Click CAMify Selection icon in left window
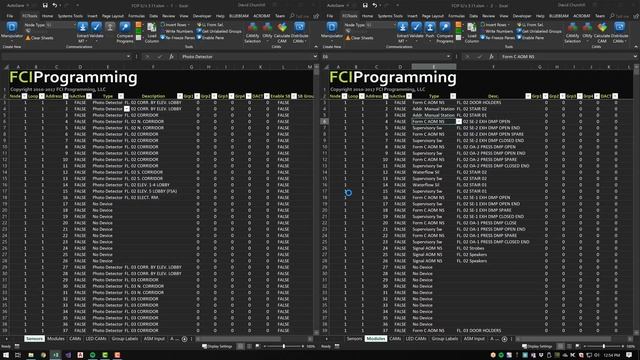This screenshot has height=360, width=640. pos(253,27)
